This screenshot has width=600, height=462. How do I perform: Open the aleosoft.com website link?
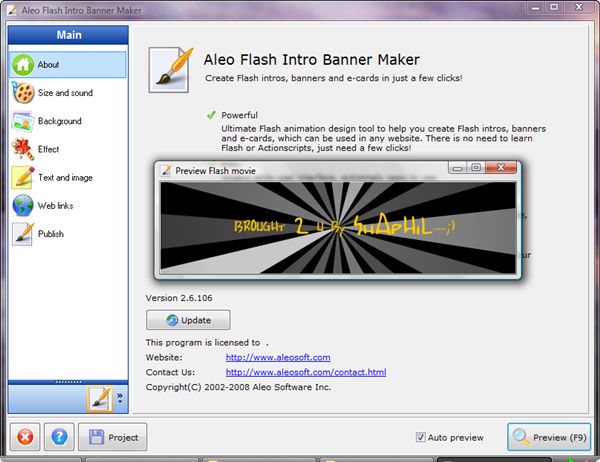(278, 358)
